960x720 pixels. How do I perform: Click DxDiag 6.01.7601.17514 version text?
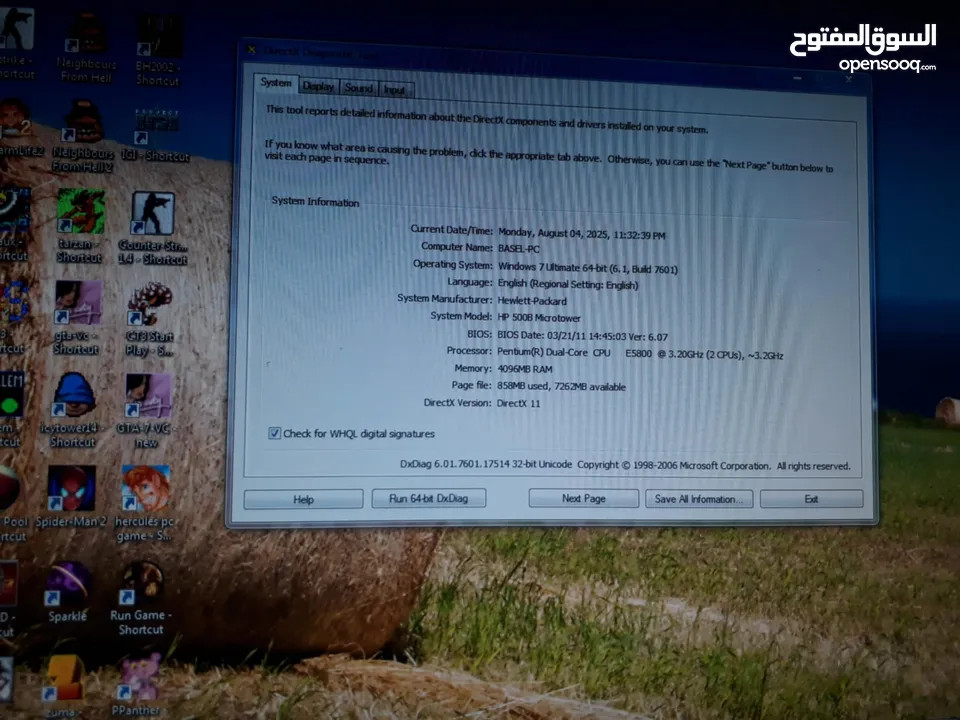tap(486, 464)
